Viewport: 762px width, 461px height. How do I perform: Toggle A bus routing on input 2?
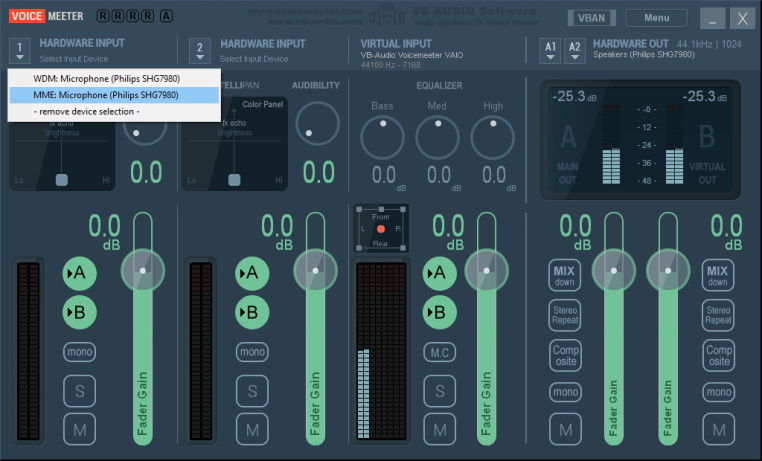click(x=252, y=273)
